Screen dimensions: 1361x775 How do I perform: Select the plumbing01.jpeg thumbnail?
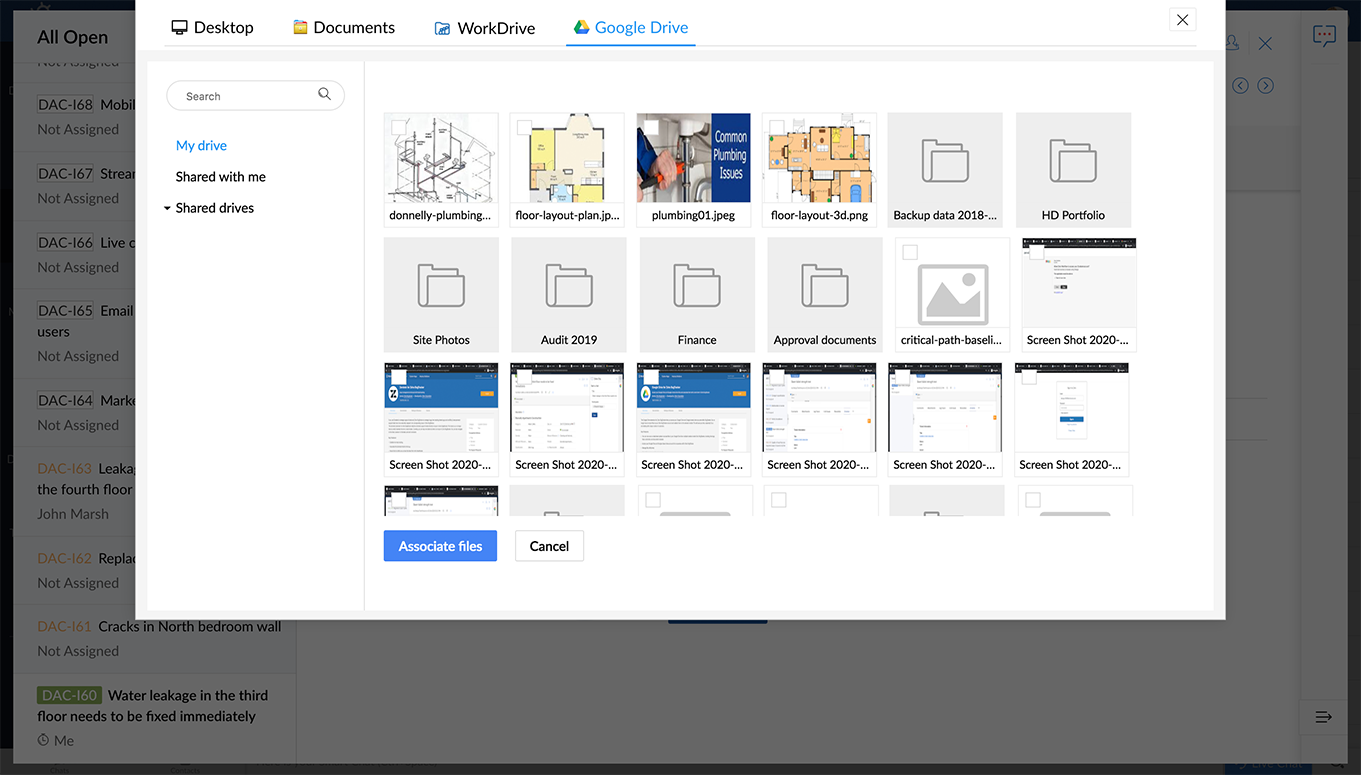click(693, 158)
